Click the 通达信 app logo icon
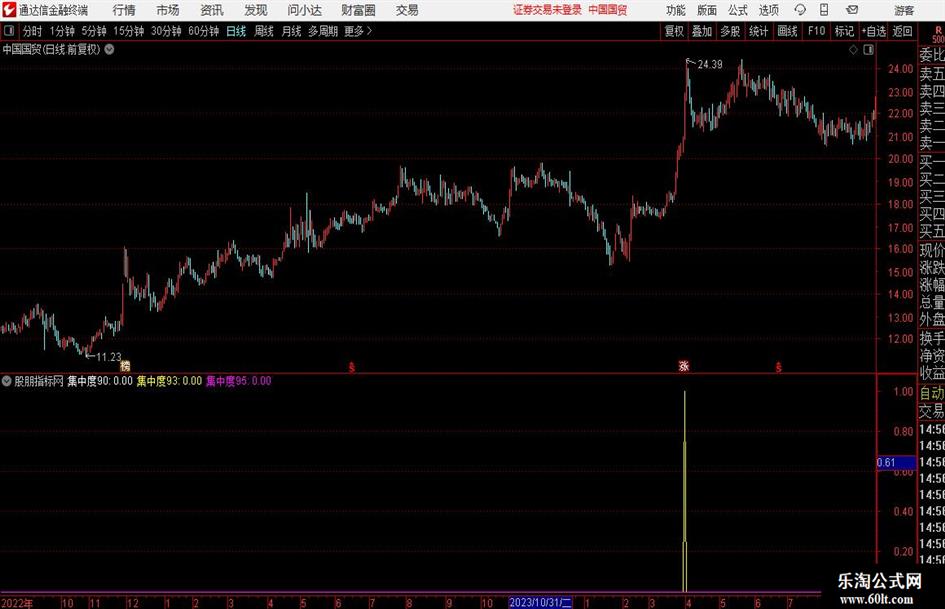 [9, 10]
